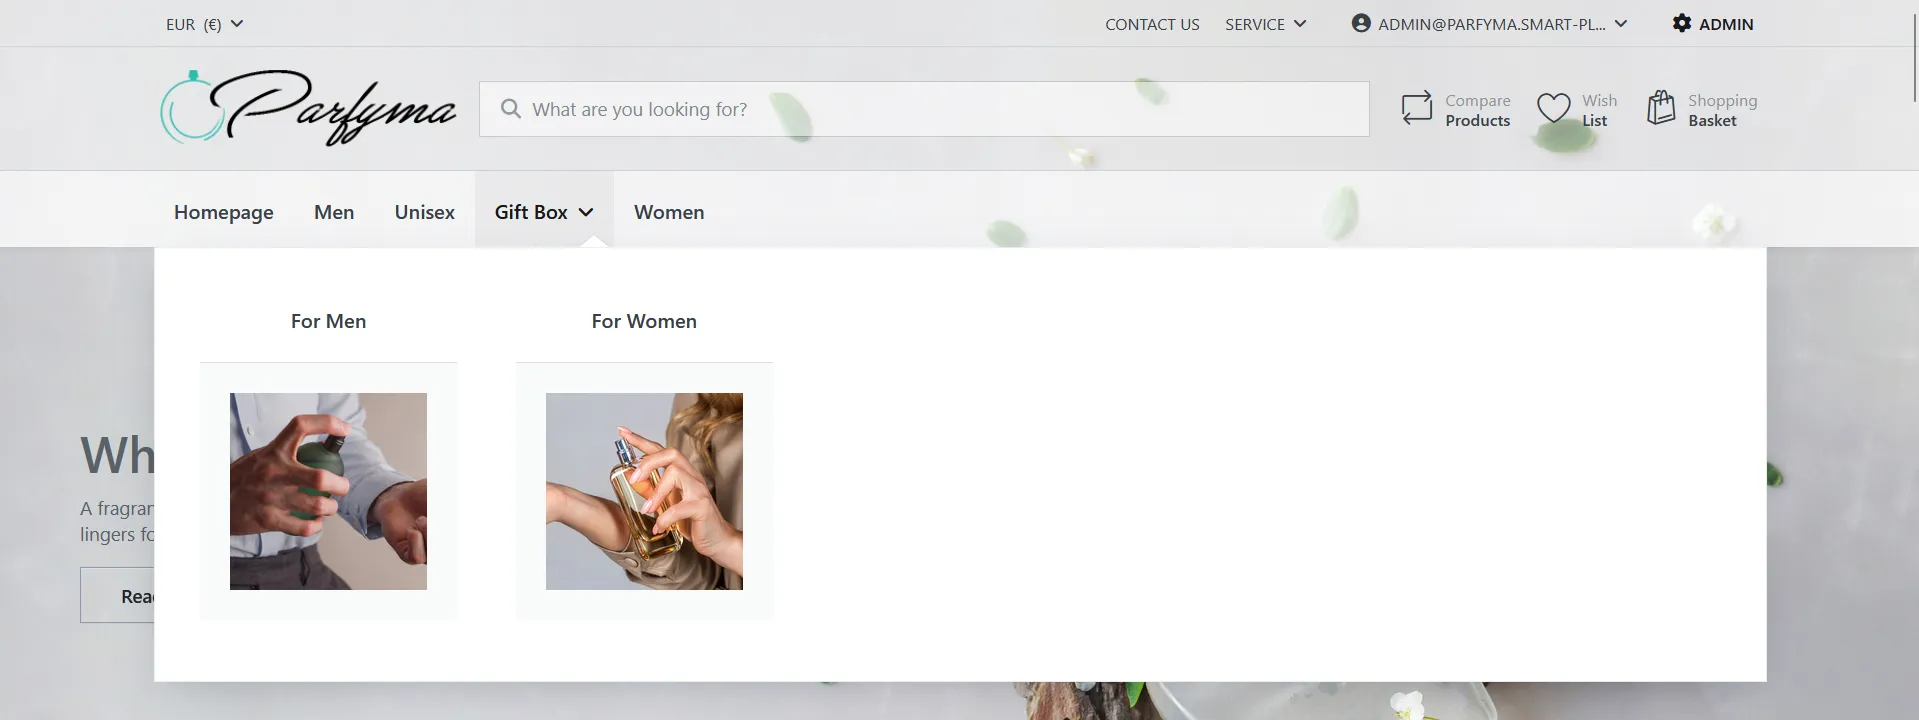Select the Unisex category

(425, 212)
